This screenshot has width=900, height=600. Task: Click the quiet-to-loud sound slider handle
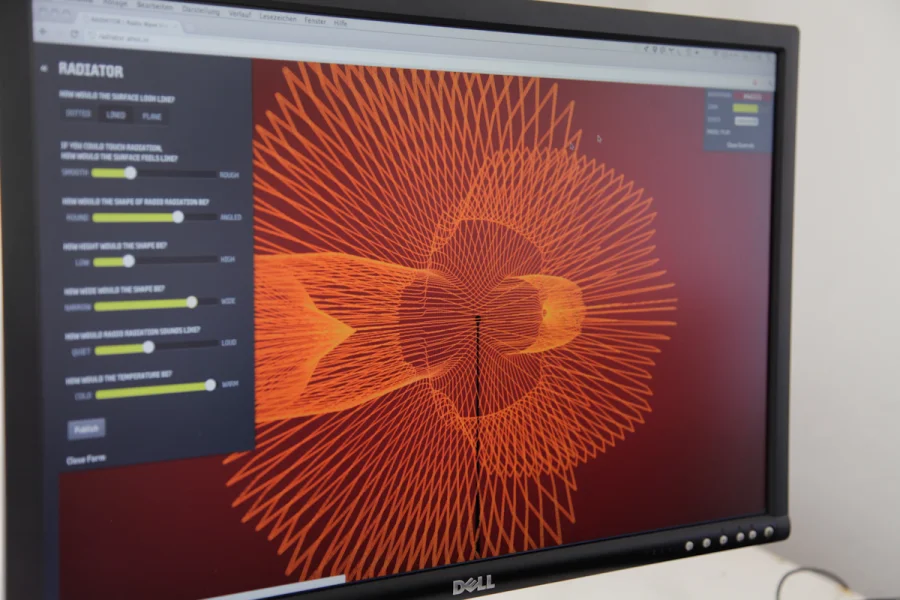coord(148,347)
